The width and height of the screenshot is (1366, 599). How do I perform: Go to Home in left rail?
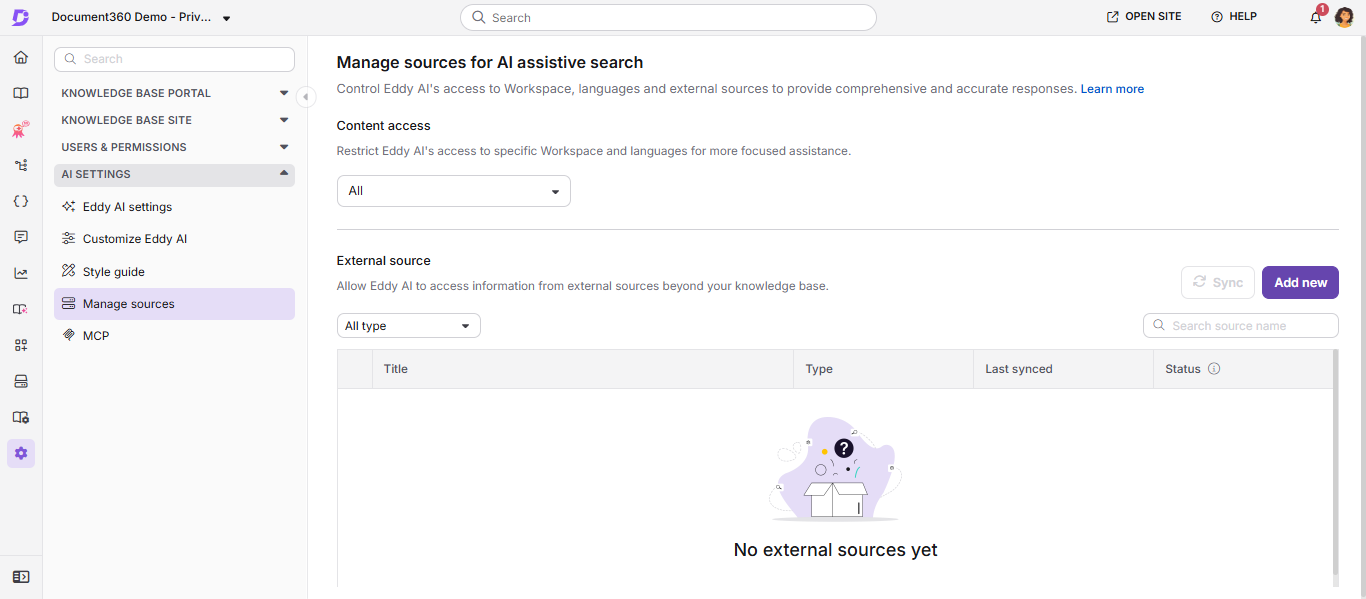21,57
